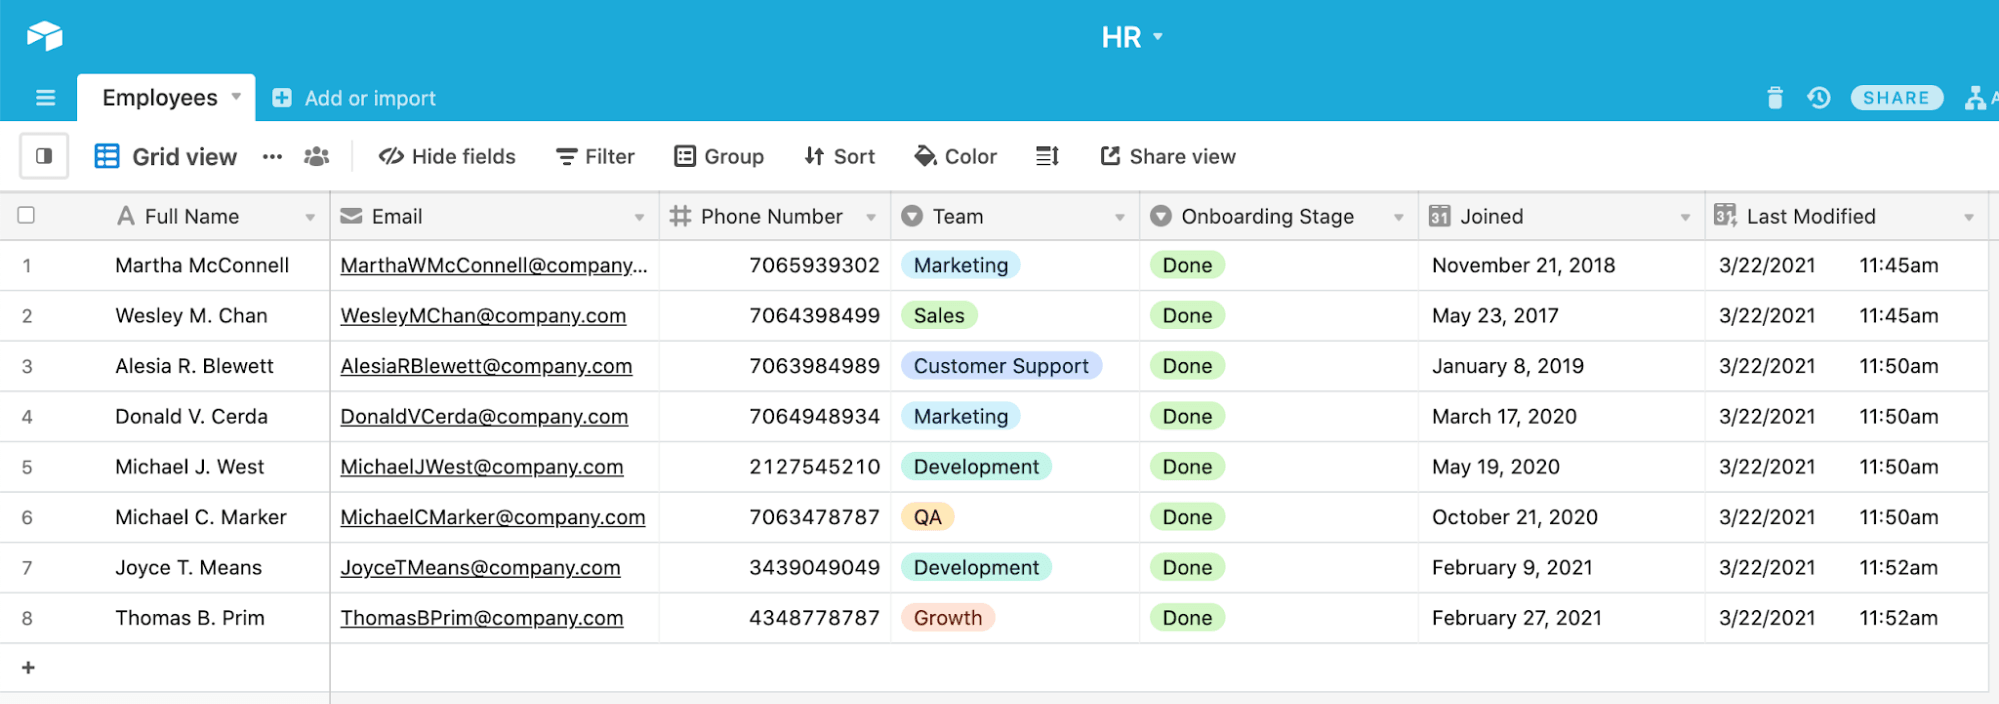This screenshot has height=704, width=1999.
Task: Open WesleyMChan@company.com email link
Action: coord(483,316)
